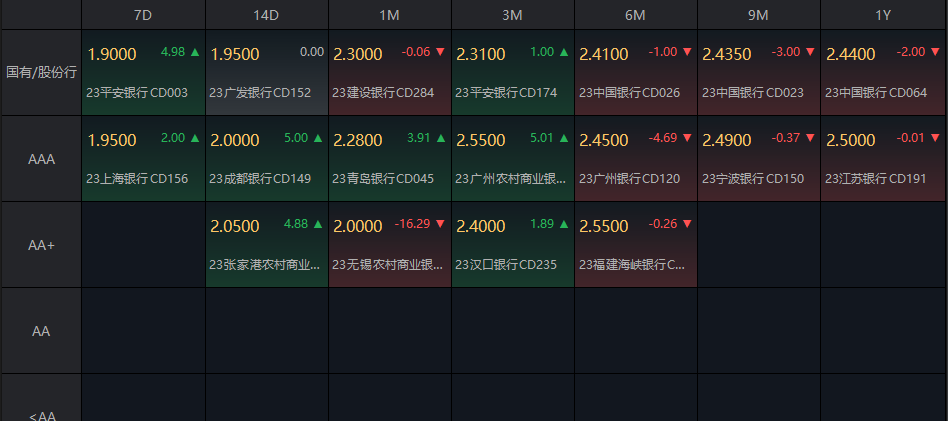948x421 pixels.
Task: Click the 2.4100 yield value
Action: pos(604,54)
